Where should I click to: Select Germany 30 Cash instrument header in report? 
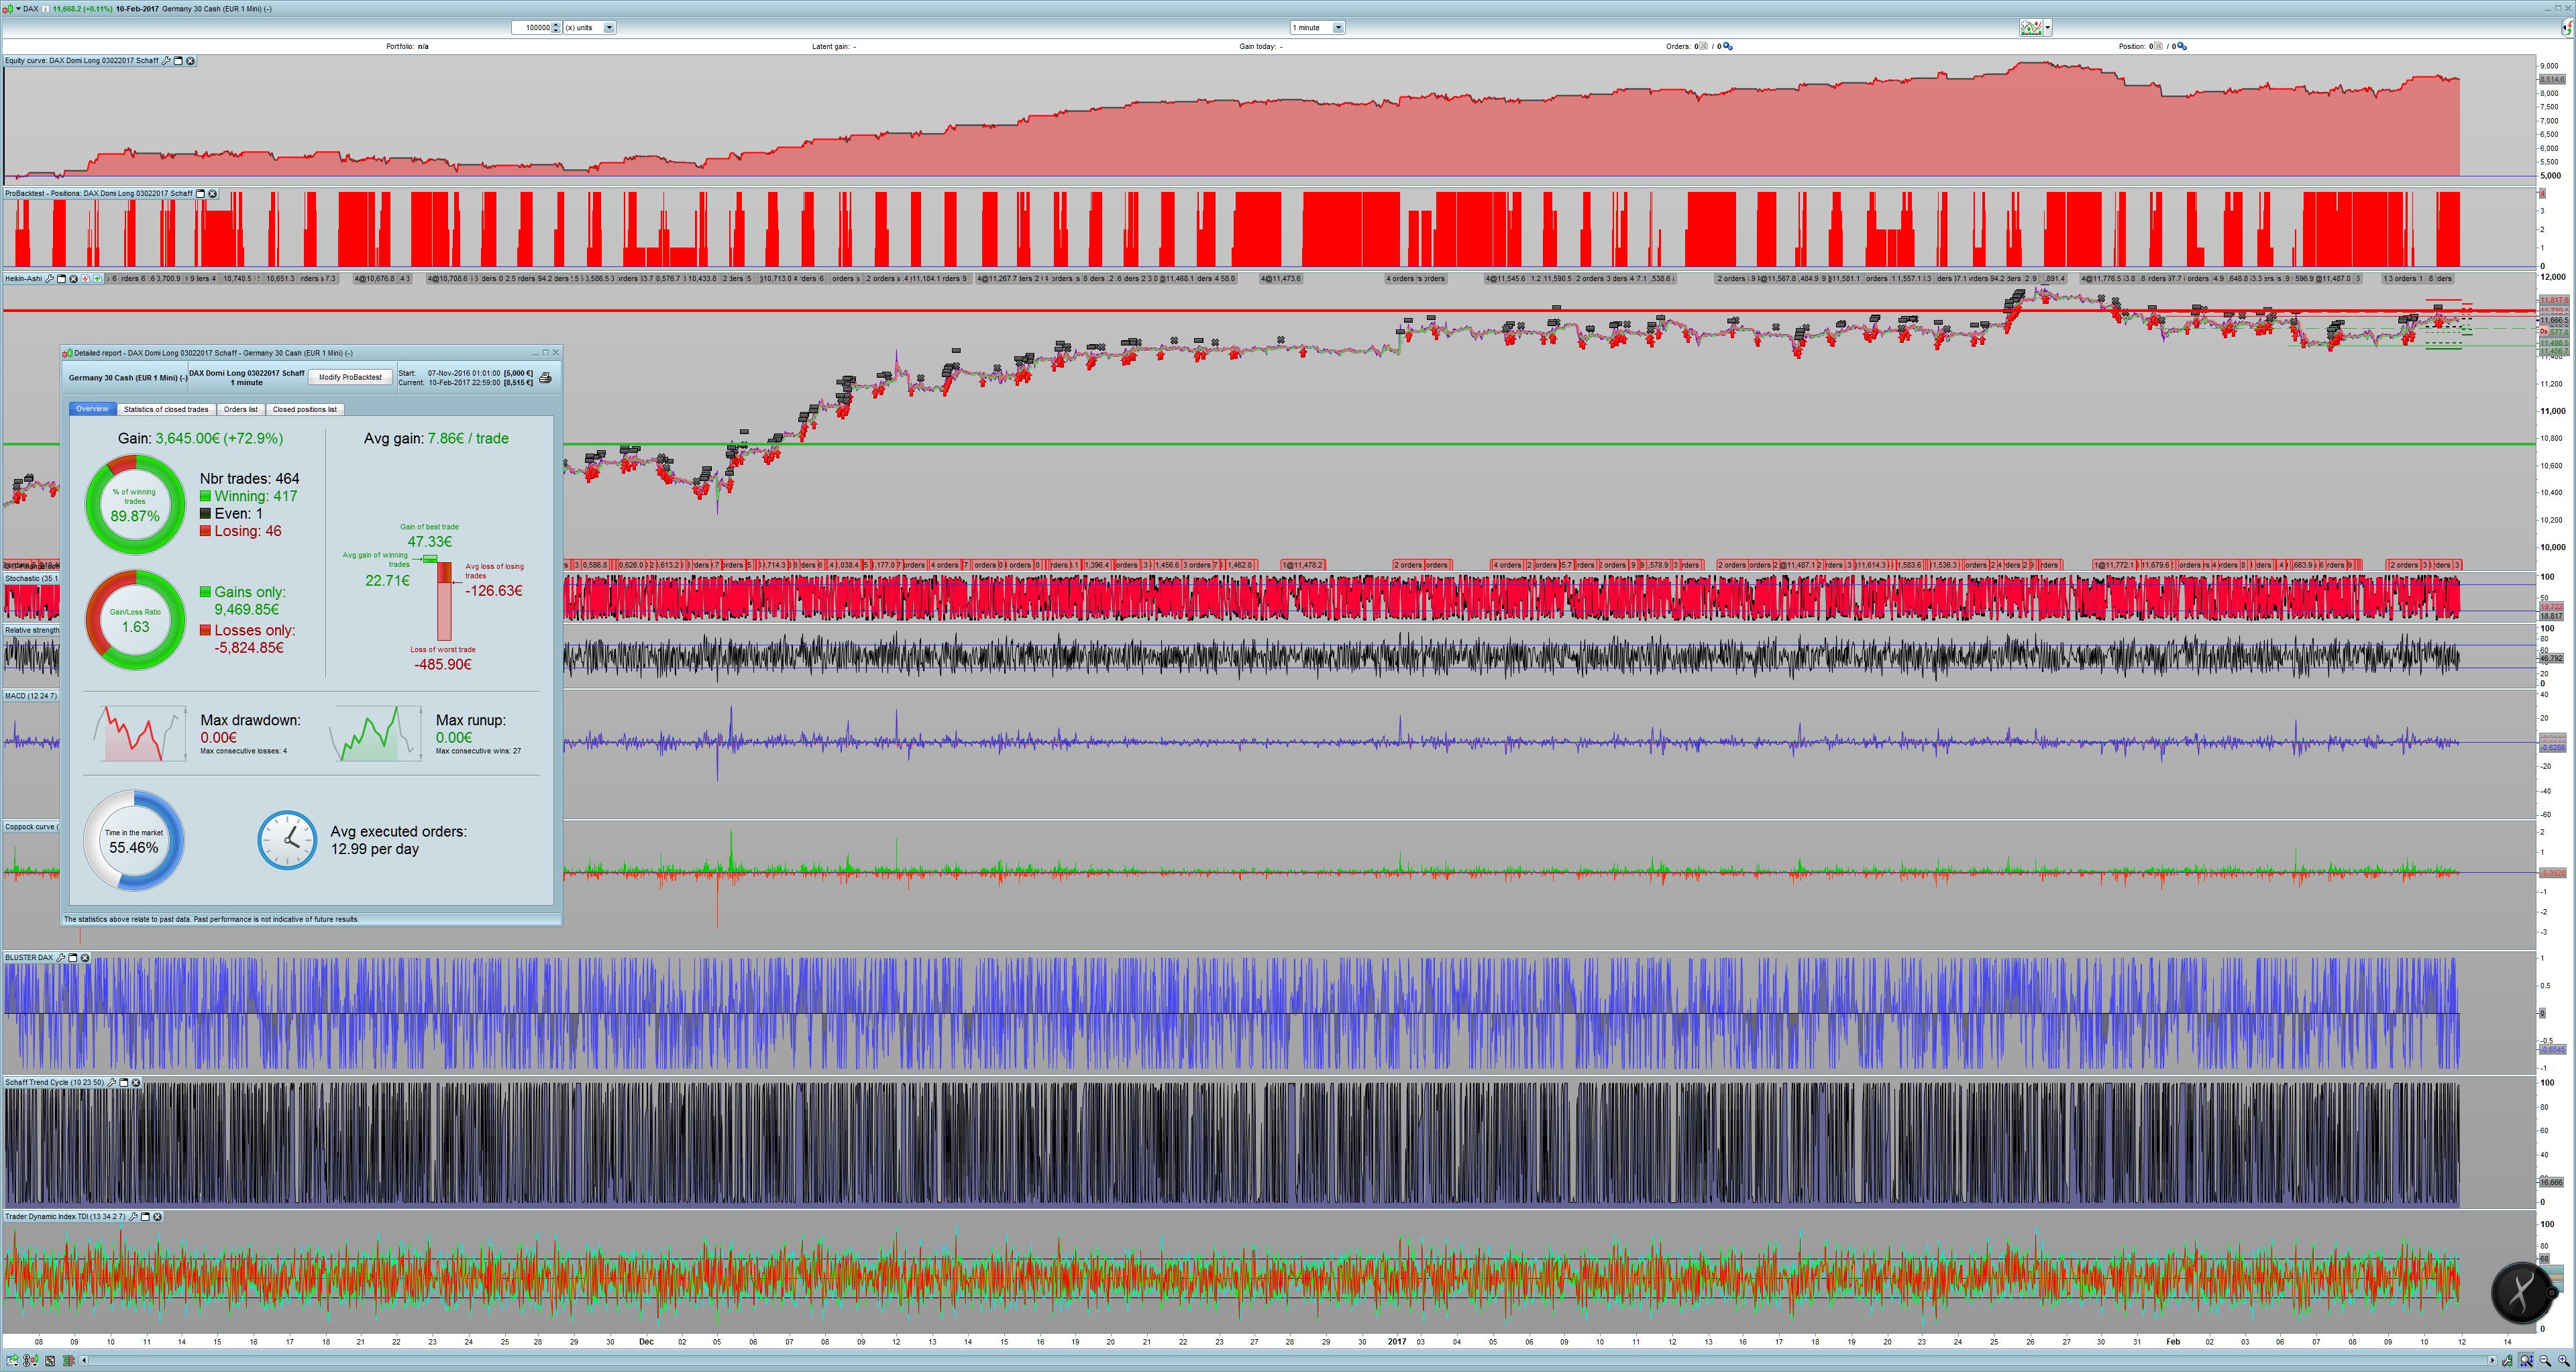click(x=128, y=378)
